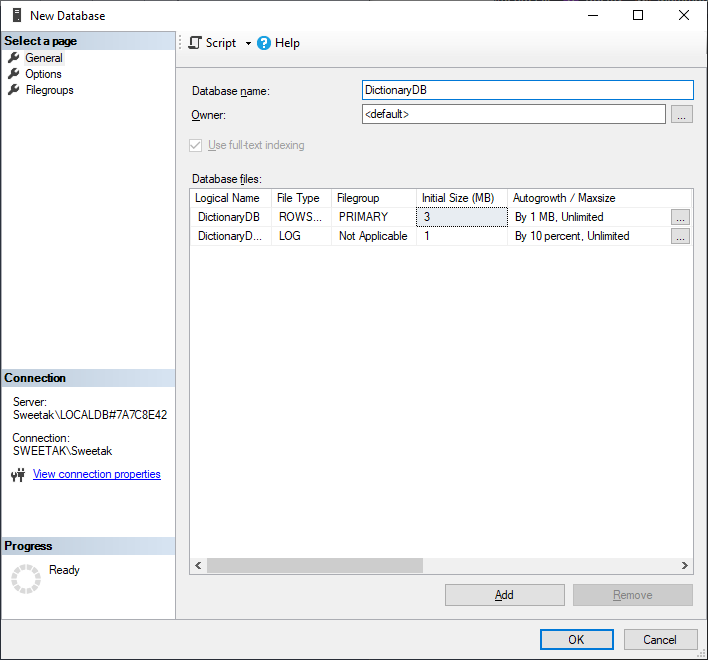Screen dimensions: 708x660
Task: Open View connection properties link
Action: [x=97, y=474]
